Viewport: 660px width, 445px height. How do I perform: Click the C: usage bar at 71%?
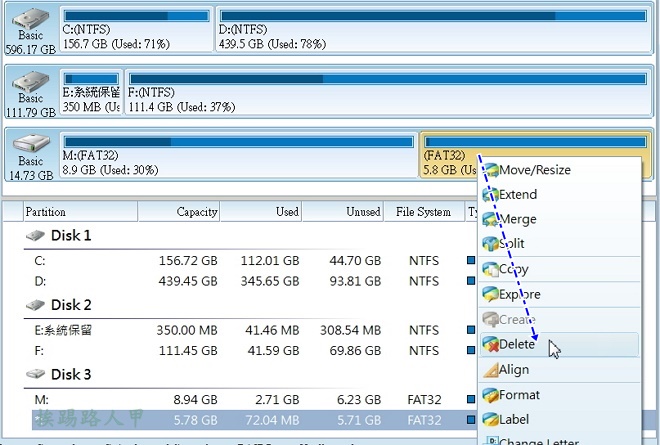tap(136, 16)
